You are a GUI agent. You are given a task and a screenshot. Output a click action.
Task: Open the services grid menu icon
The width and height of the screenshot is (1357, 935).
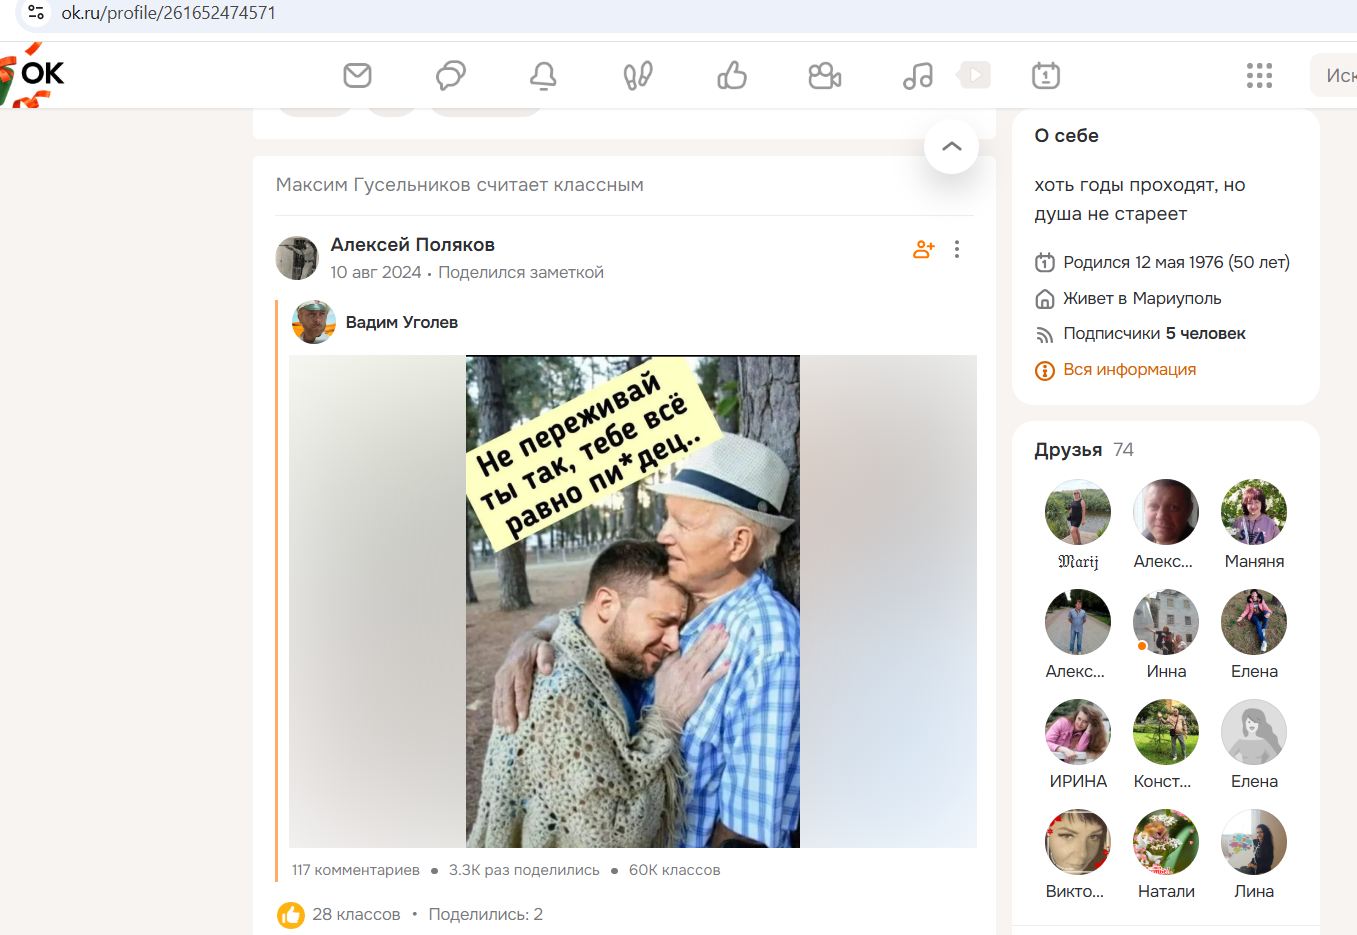1259,75
